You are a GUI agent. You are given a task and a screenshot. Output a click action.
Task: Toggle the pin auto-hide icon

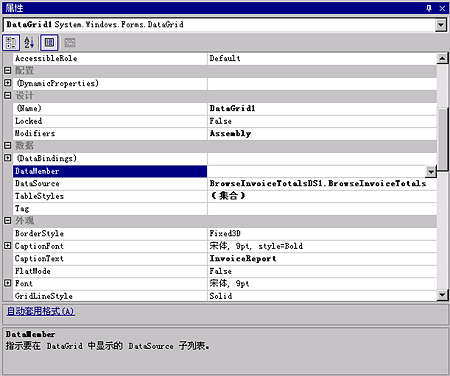pos(429,8)
